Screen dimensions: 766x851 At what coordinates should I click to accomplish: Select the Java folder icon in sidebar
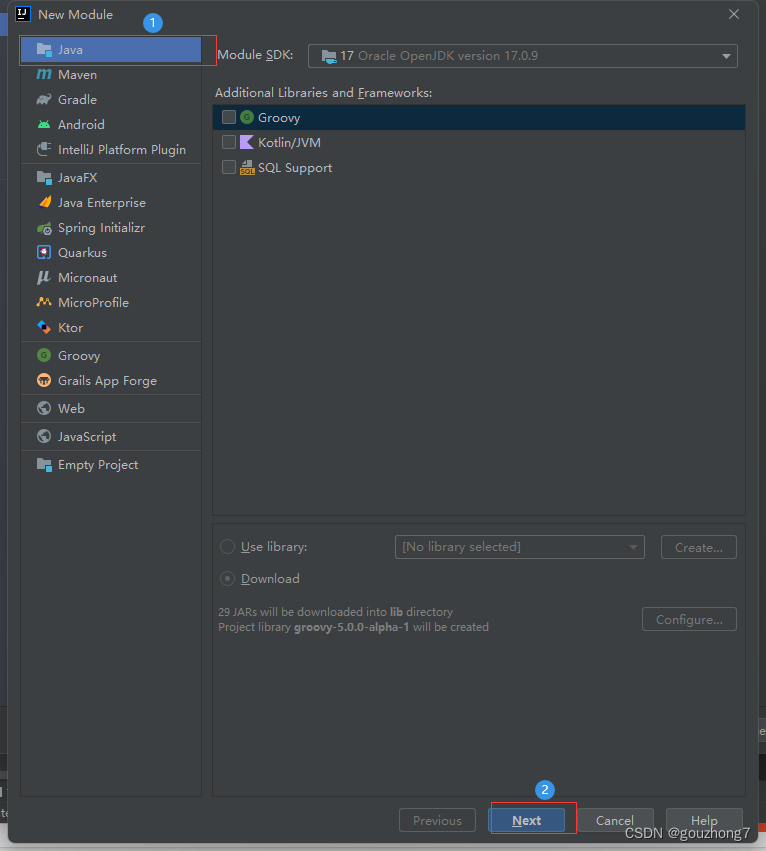(x=44, y=49)
